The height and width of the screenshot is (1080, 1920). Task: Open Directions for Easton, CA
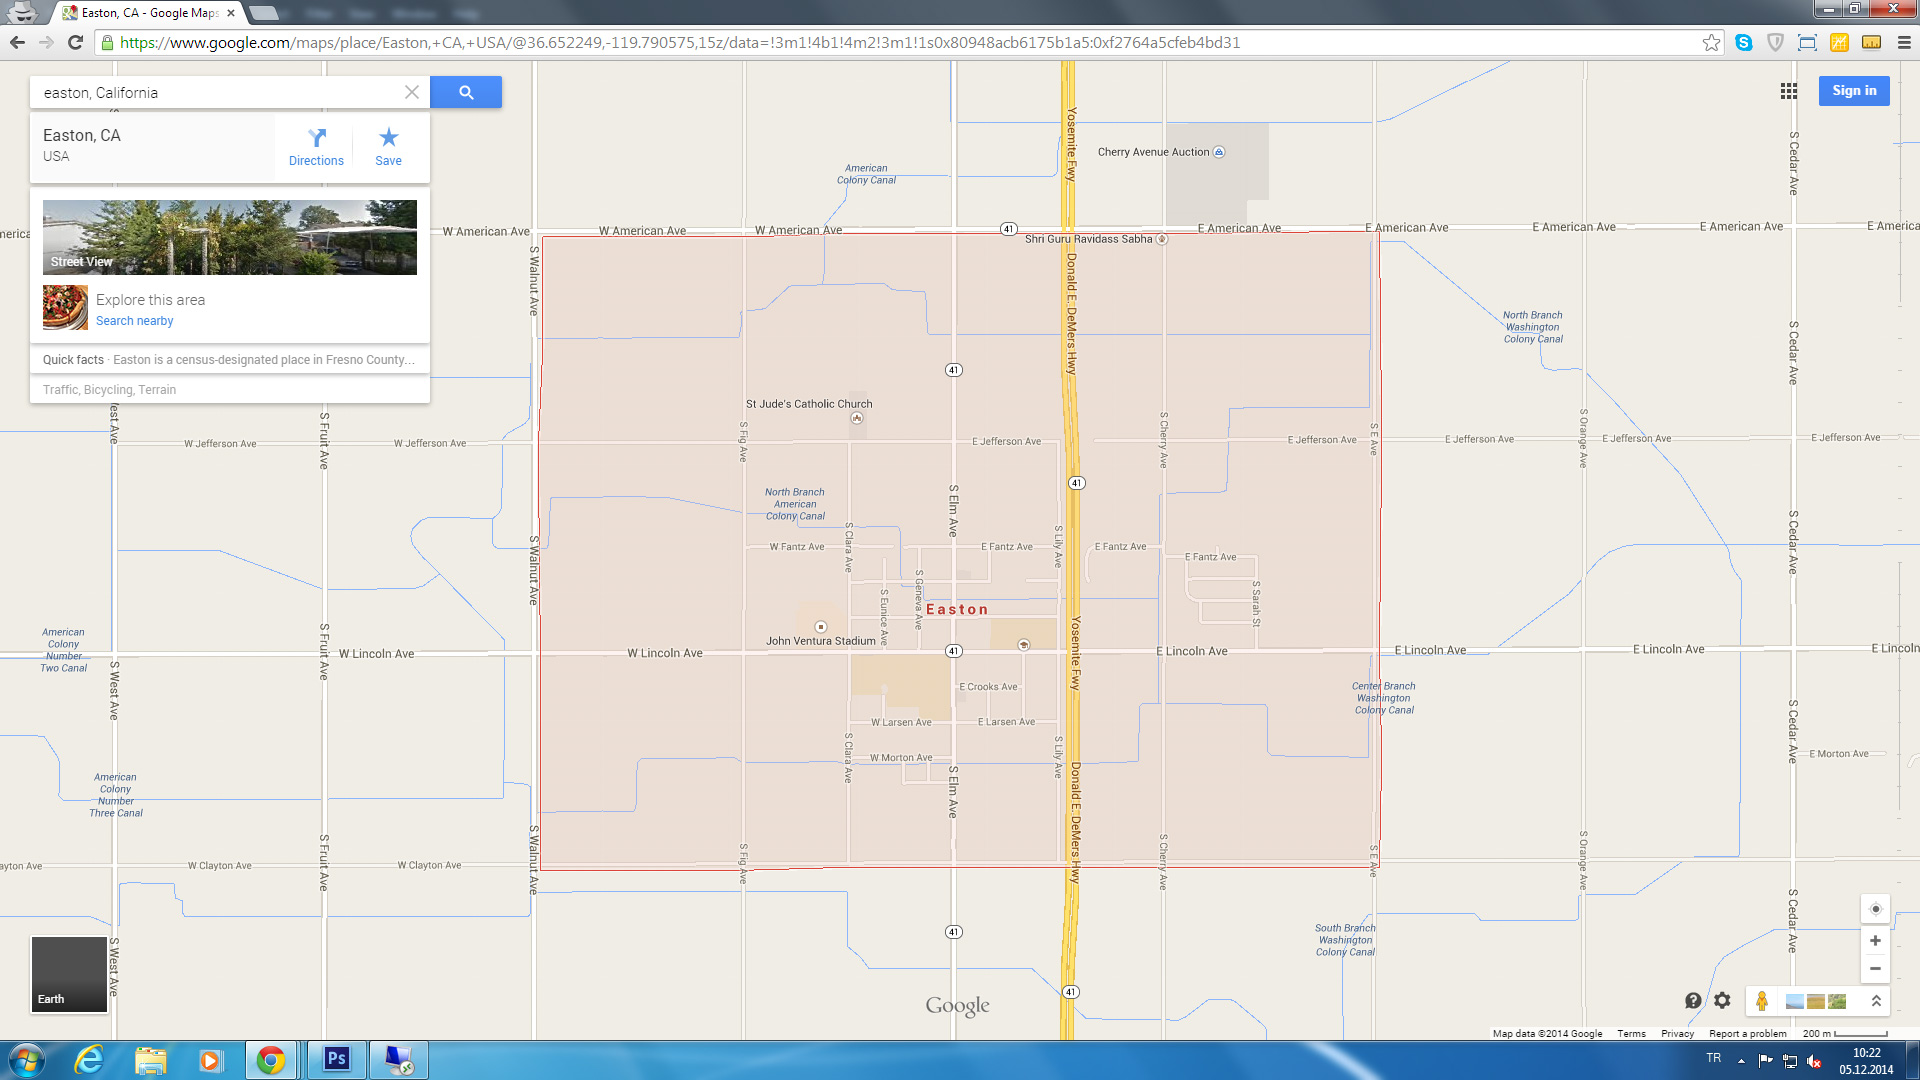coord(316,146)
